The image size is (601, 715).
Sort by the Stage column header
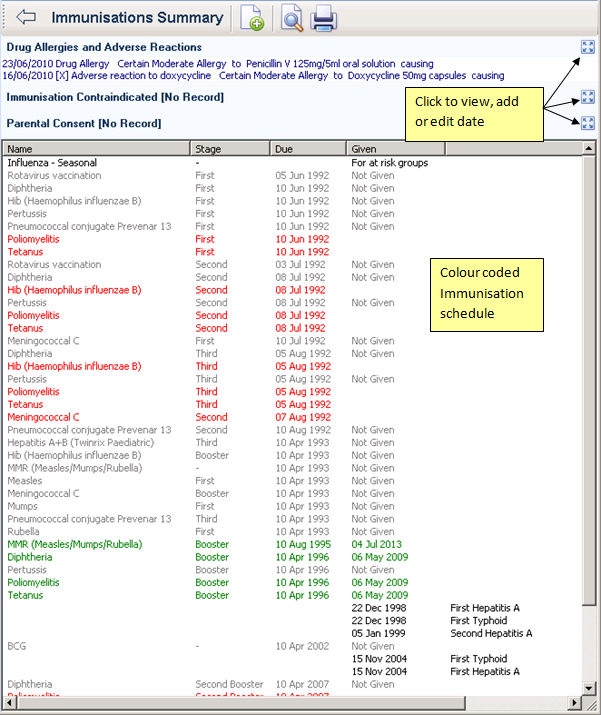230,149
